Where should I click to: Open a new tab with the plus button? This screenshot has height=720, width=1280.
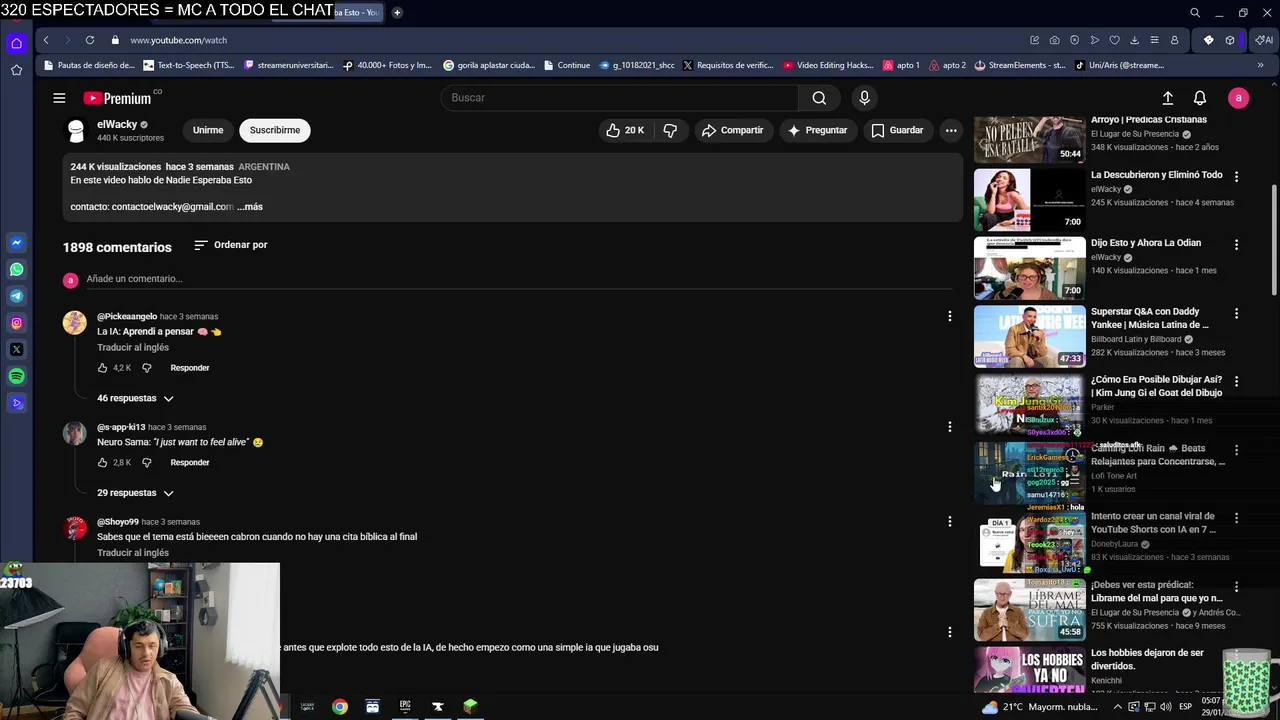(397, 13)
